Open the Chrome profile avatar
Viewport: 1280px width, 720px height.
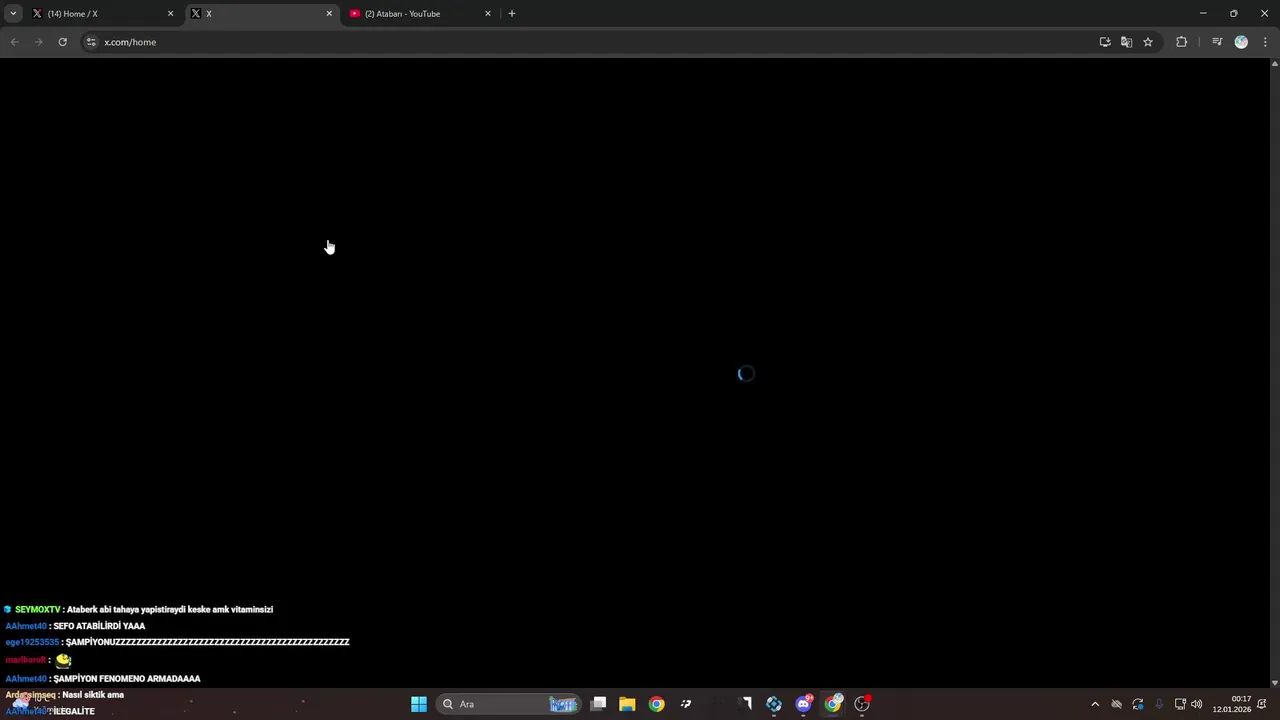point(1241,42)
